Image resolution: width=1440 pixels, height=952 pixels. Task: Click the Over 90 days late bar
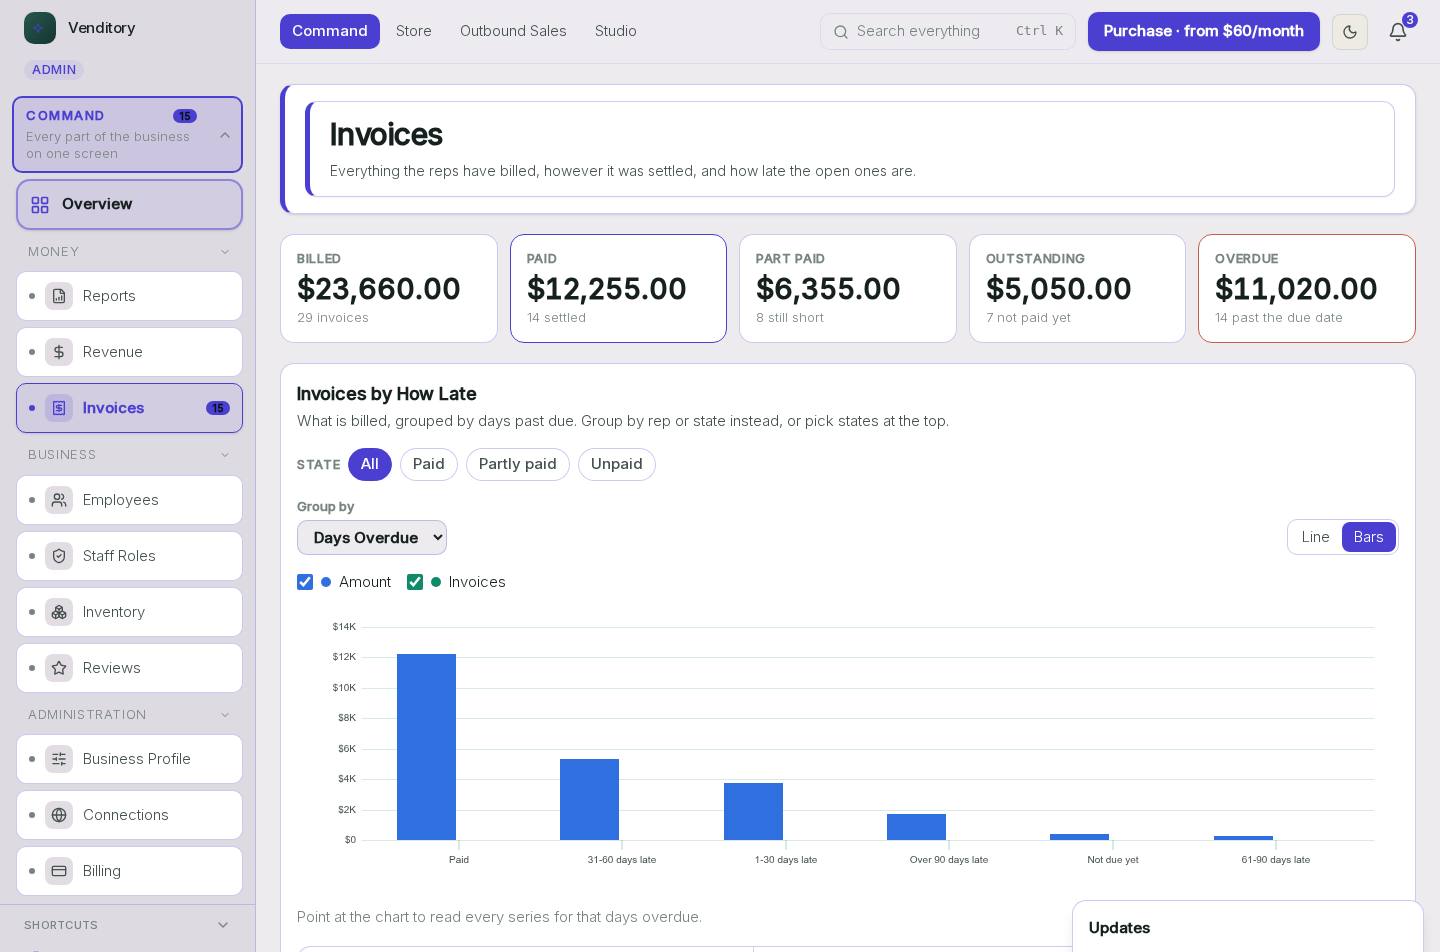[x=916, y=827]
